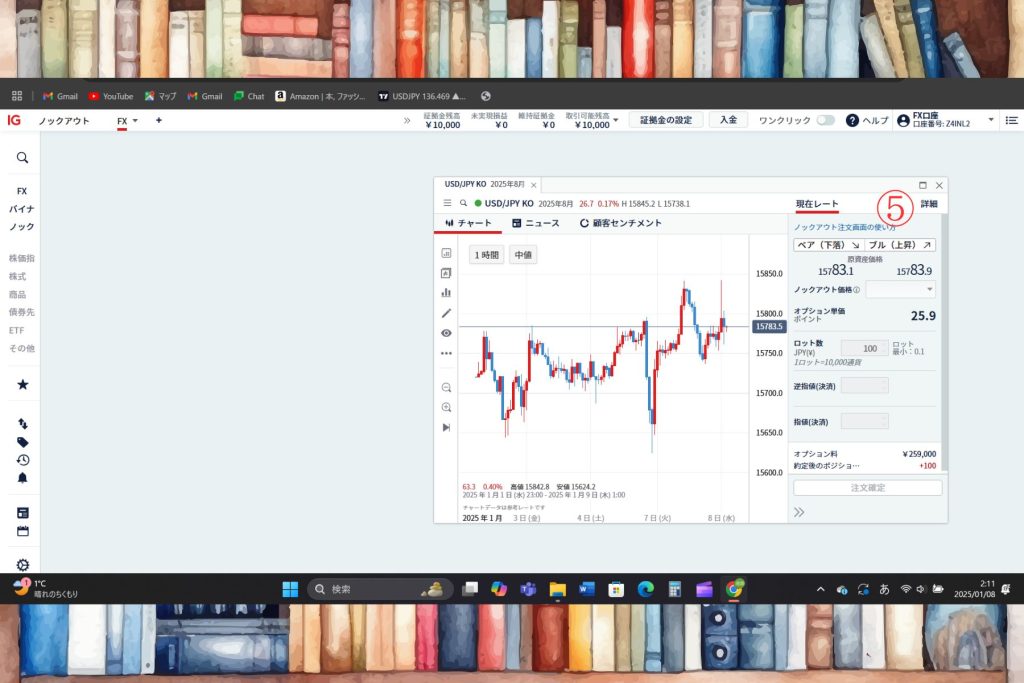
Task: Open the ノックアウト価格 dropdown
Action: [x=901, y=289]
